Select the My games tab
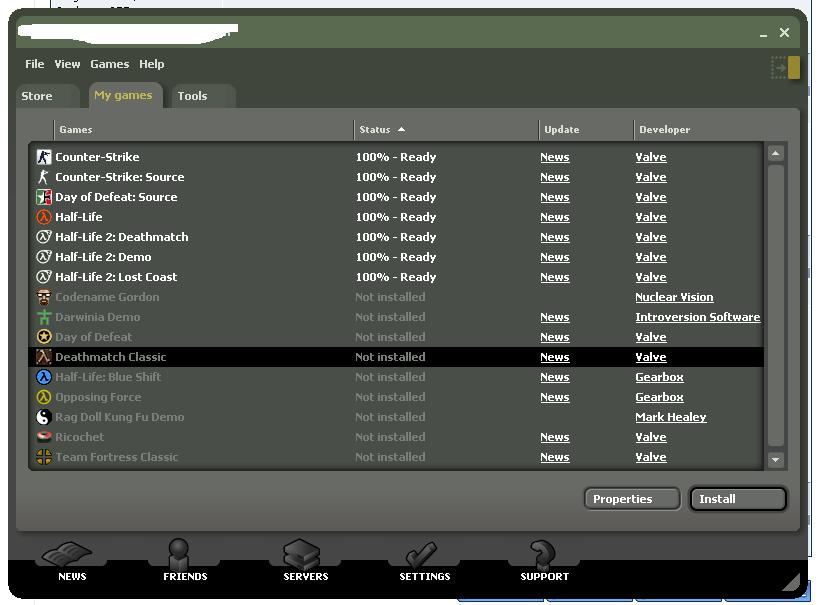 click(x=125, y=95)
